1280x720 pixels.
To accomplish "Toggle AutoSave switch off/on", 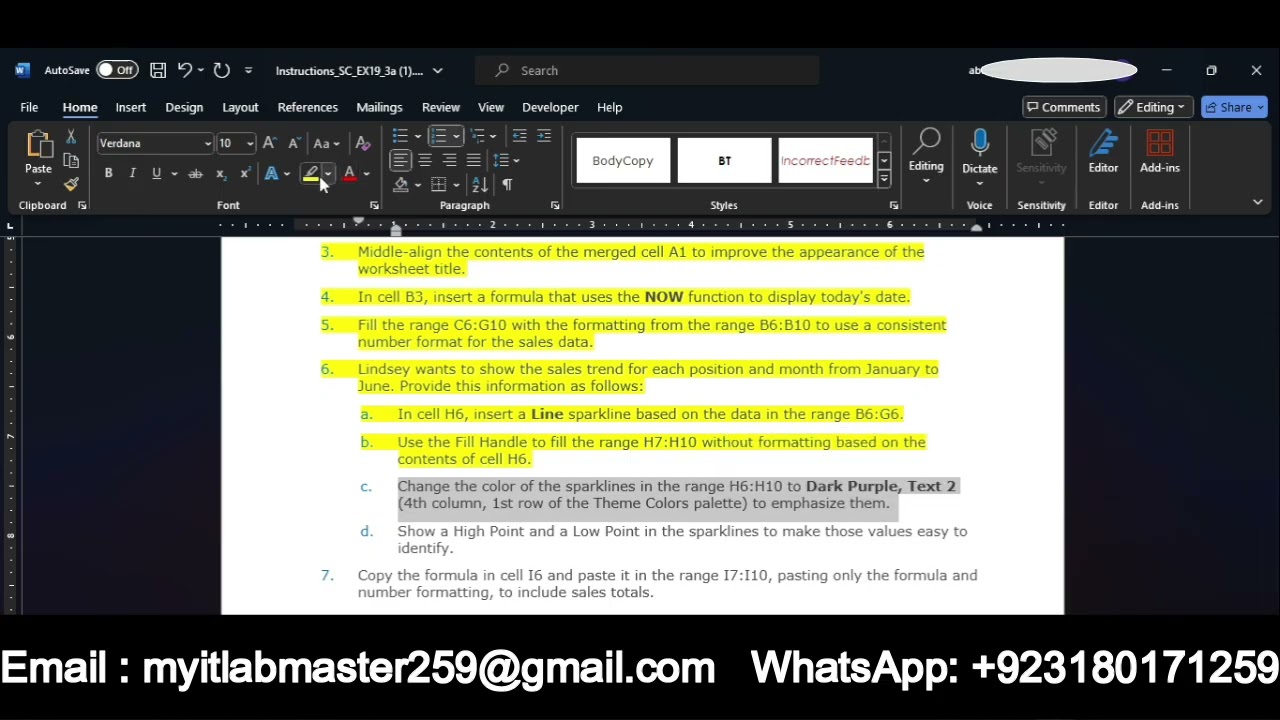I will (x=118, y=70).
